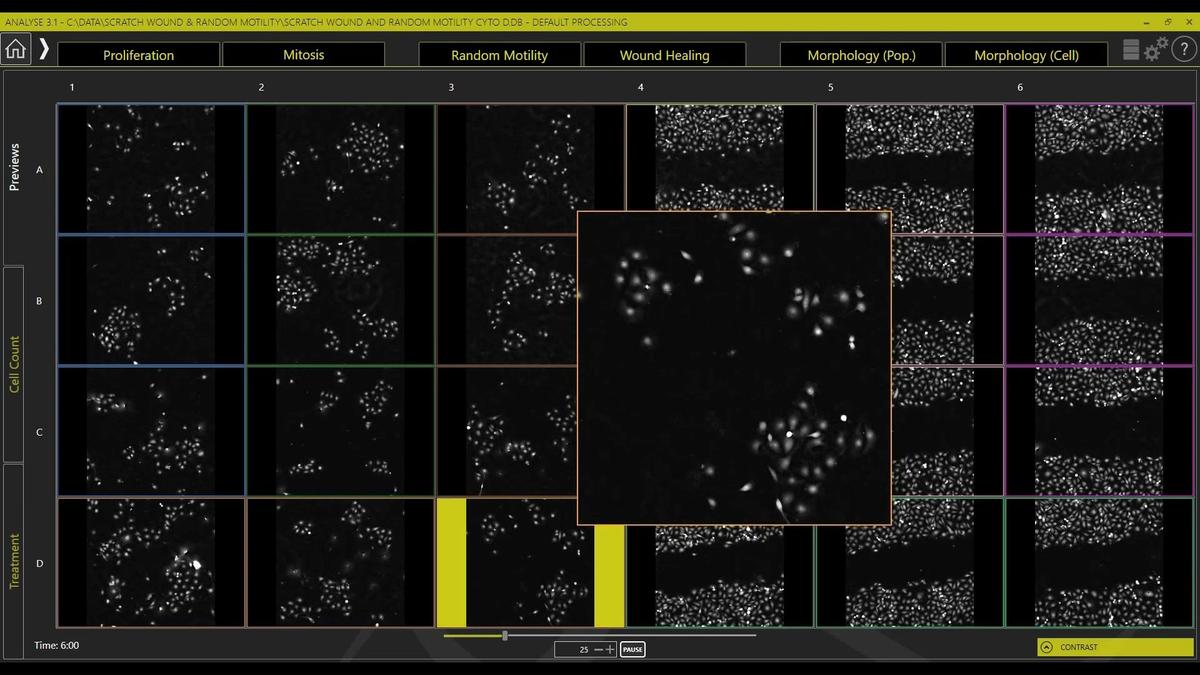Open Help using the question mark icon
Image resolution: width=1200 pixels, height=675 pixels.
tap(1186, 47)
